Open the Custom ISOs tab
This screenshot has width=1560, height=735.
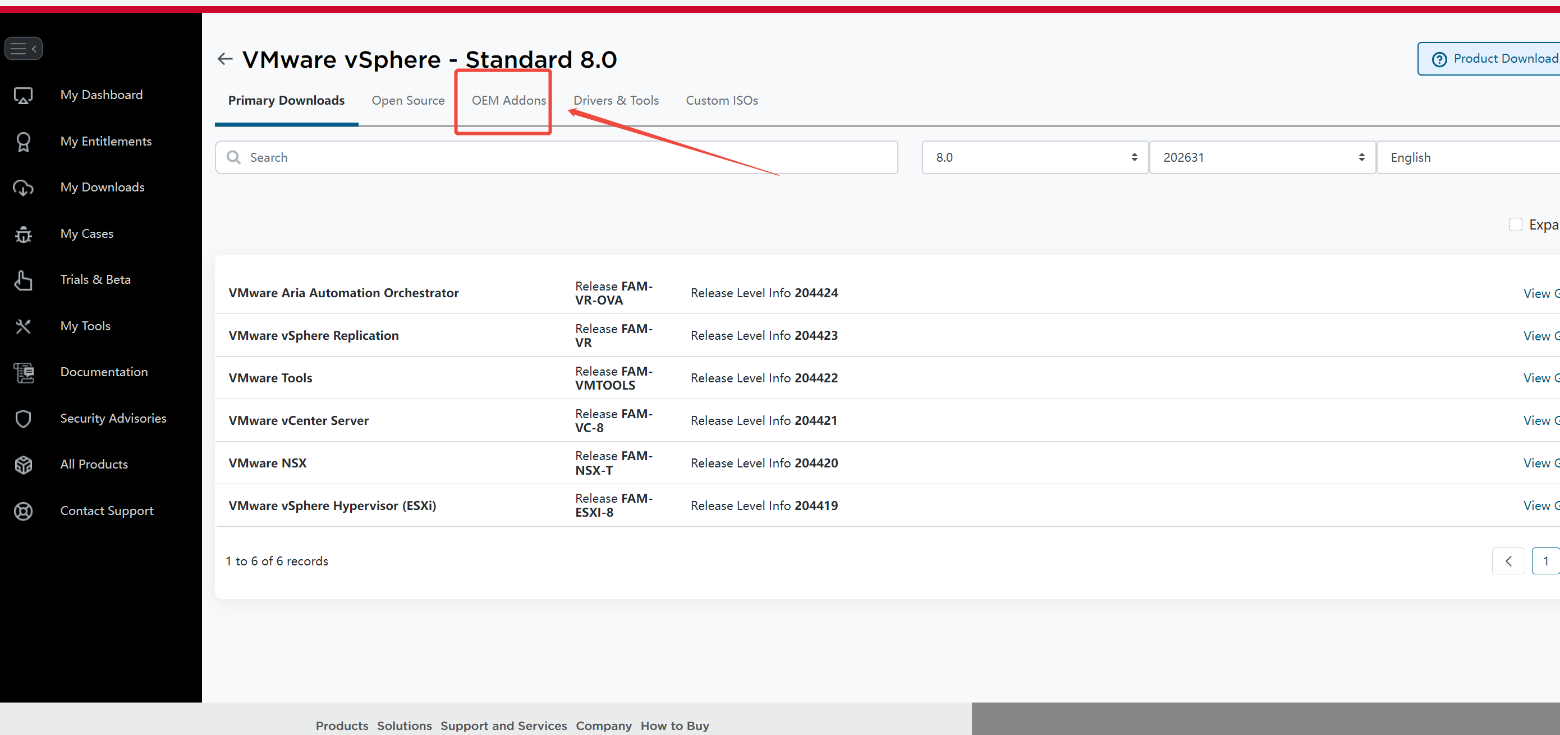(722, 101)
